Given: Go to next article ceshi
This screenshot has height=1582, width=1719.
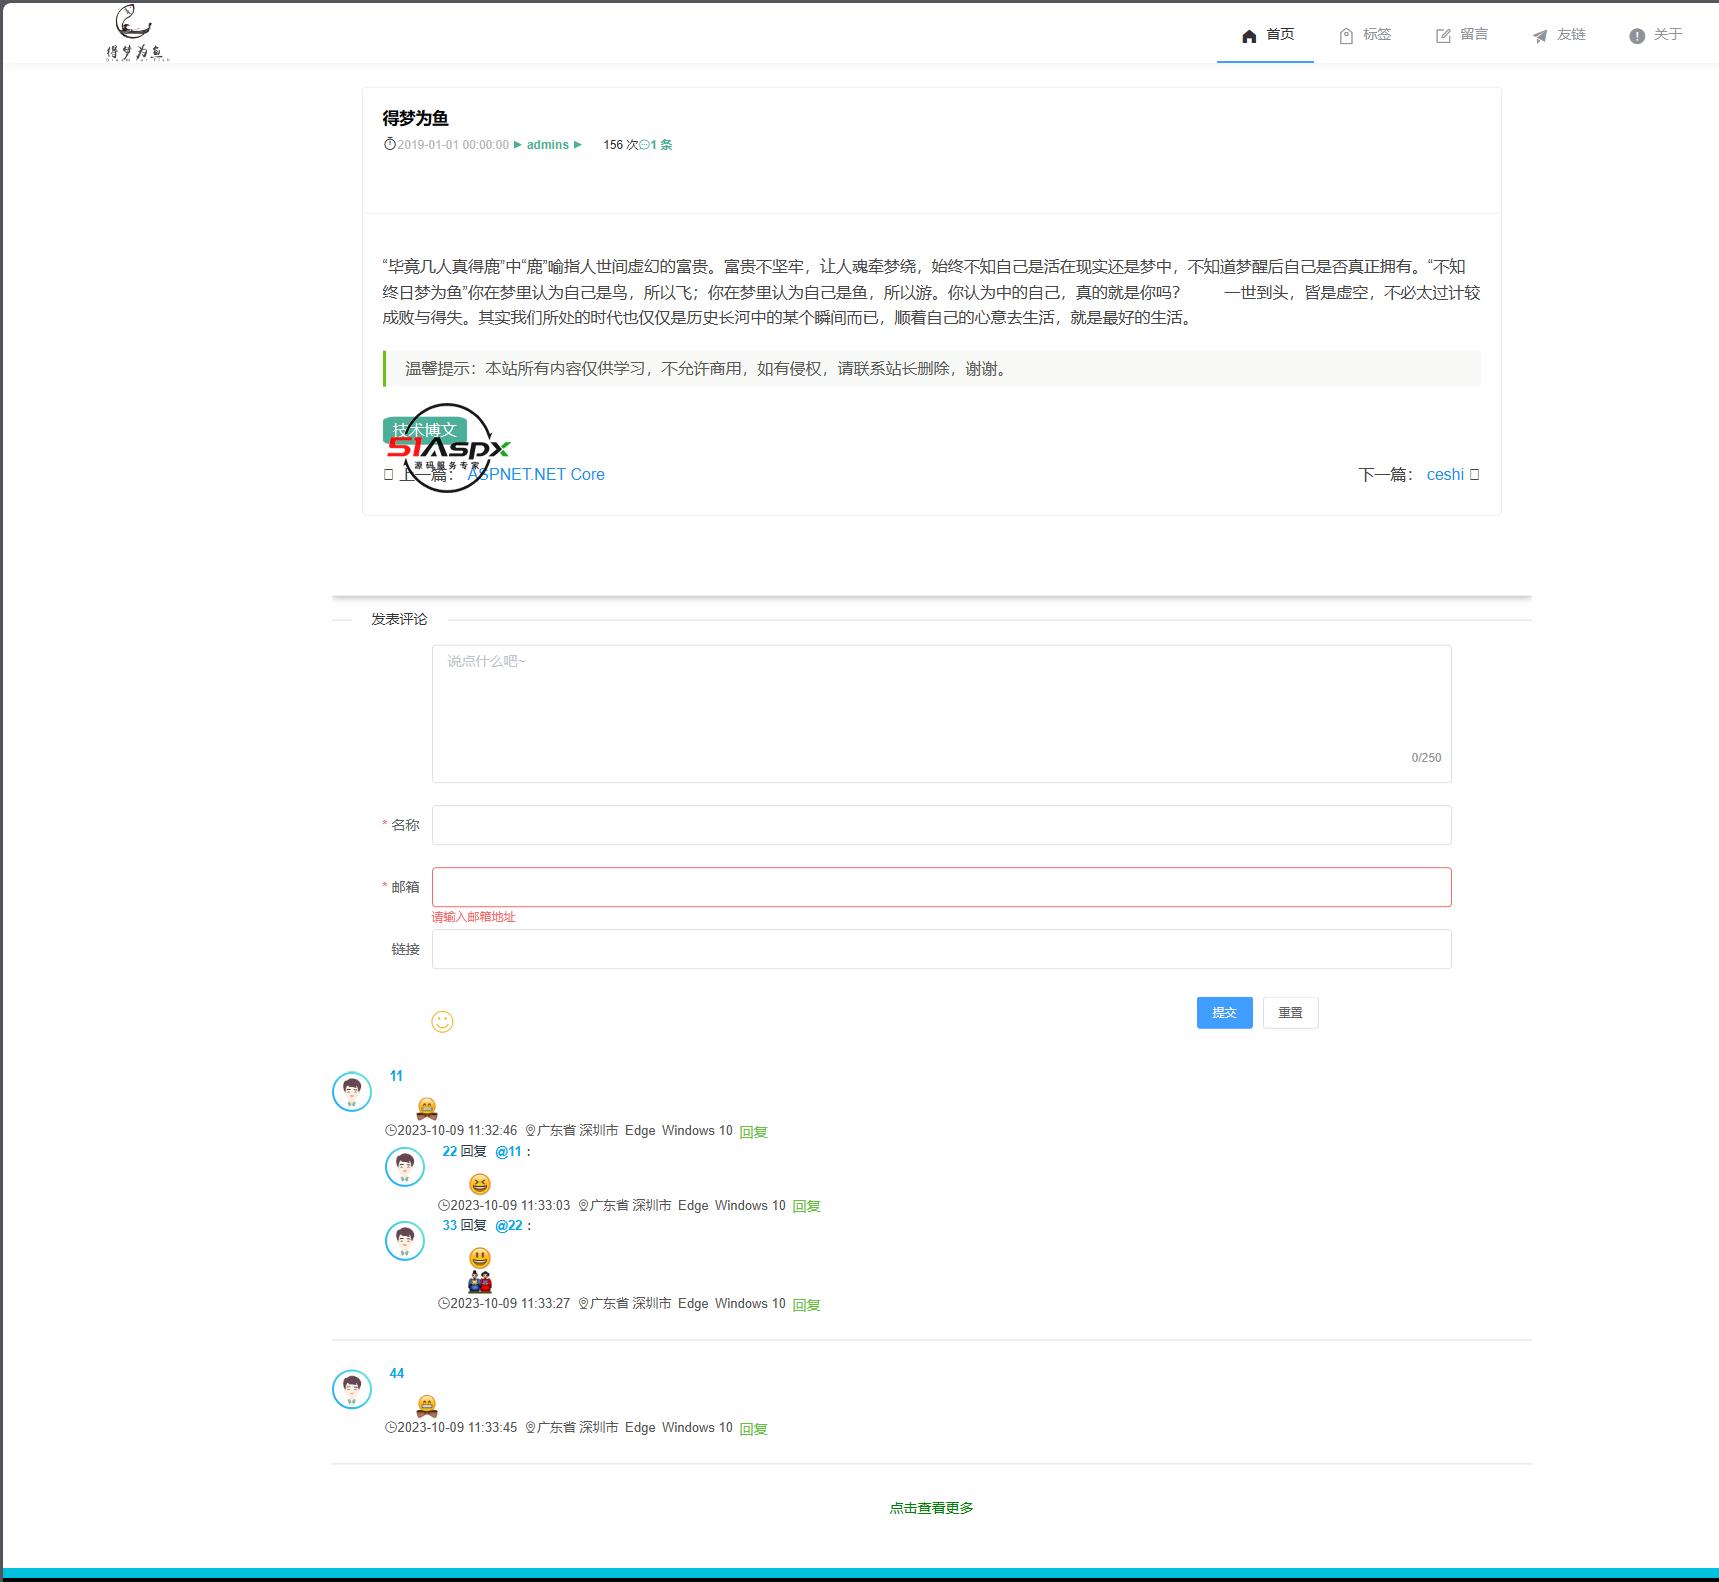Looking at the screenshot, I should (x=1445, y=474).
